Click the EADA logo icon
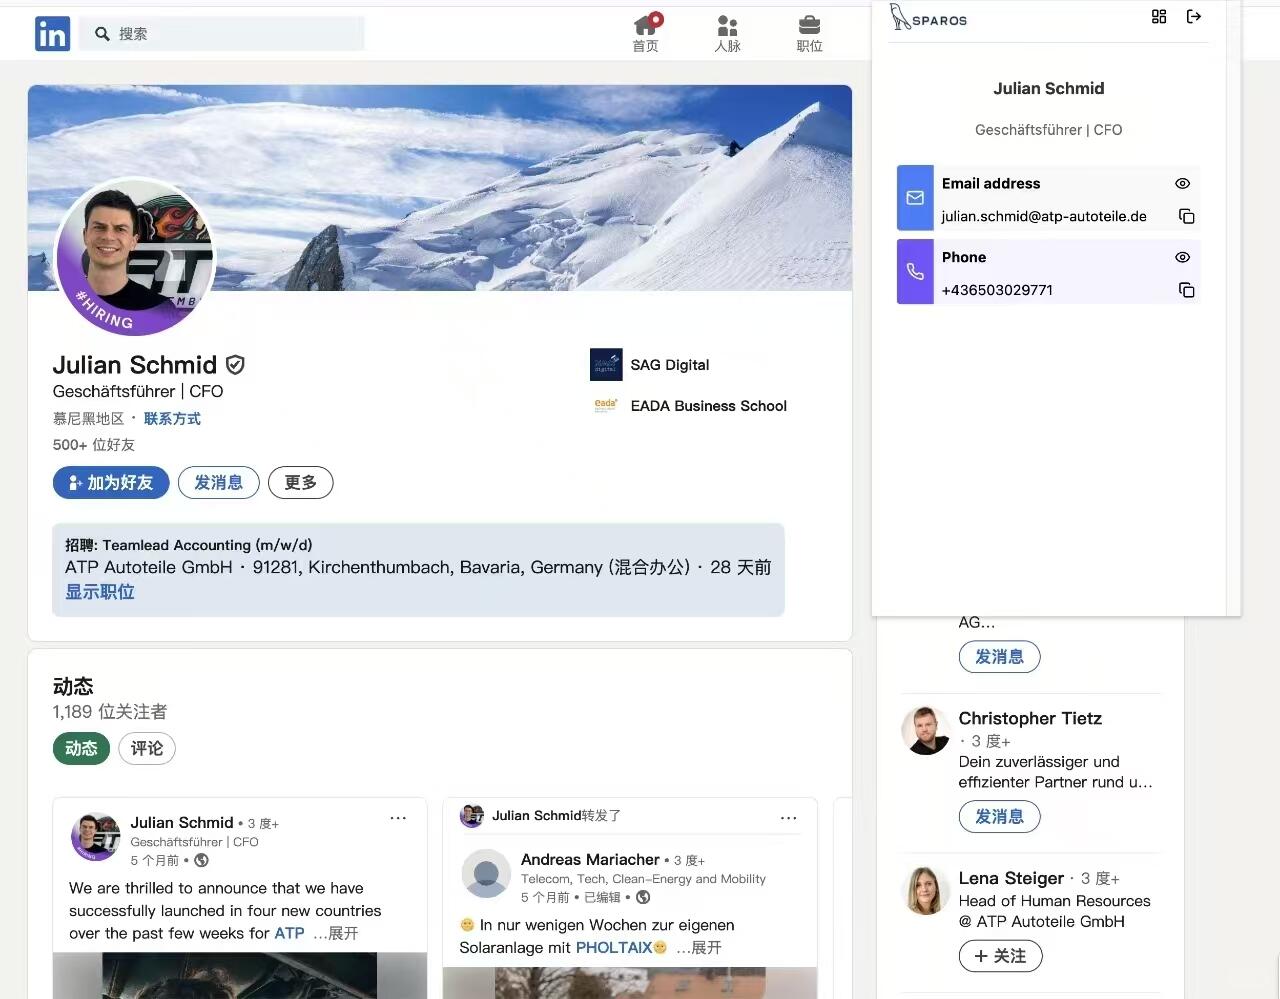 tap(606, 405)
